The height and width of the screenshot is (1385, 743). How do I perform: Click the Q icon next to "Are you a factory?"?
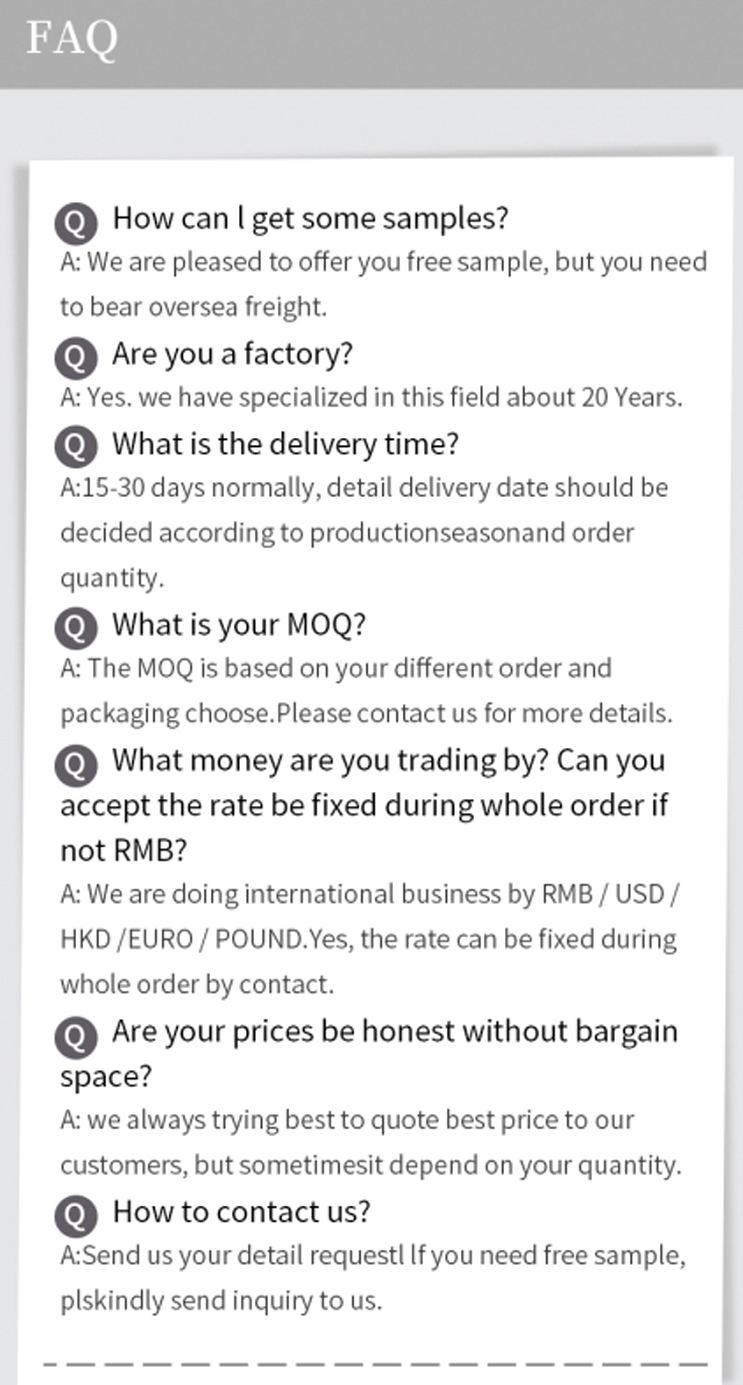coord(76,356)
